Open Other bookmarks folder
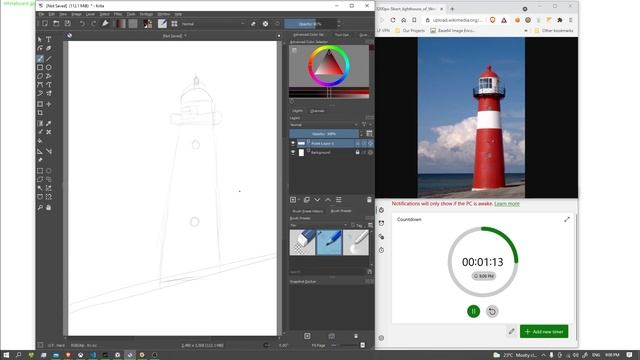 [x=553, y=31]
